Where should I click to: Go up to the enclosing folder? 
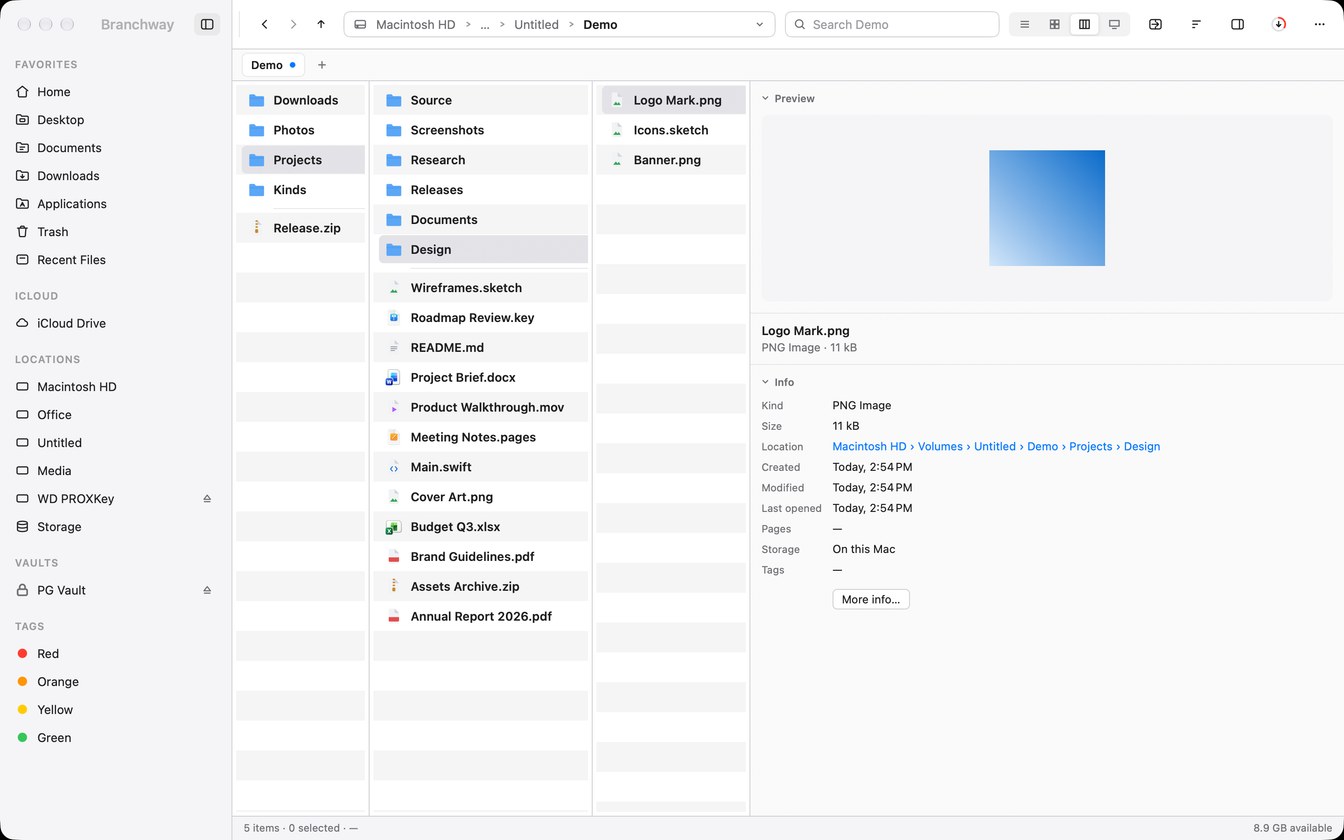(x=321, y=24)
